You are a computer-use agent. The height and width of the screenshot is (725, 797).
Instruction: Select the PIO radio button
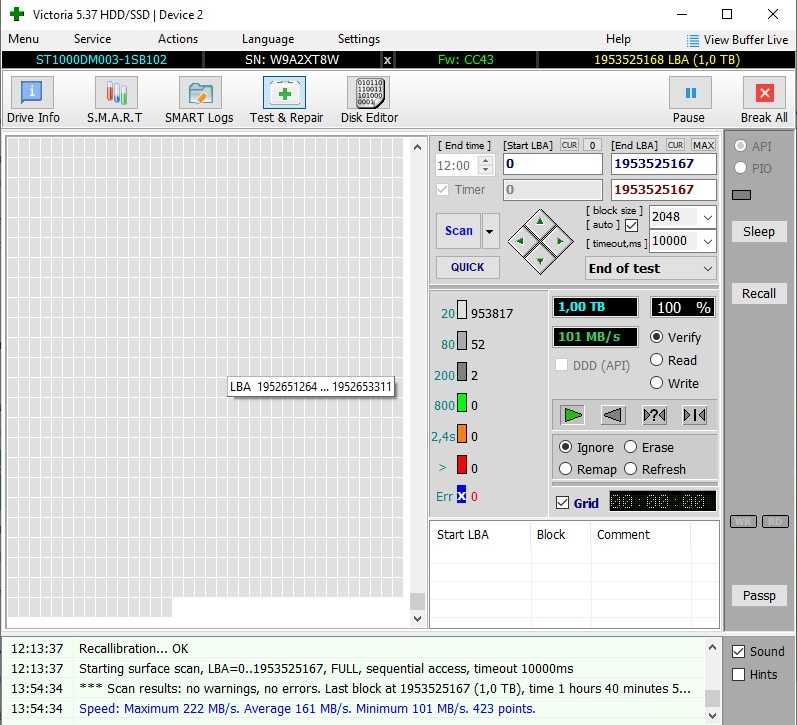(740, 168)
